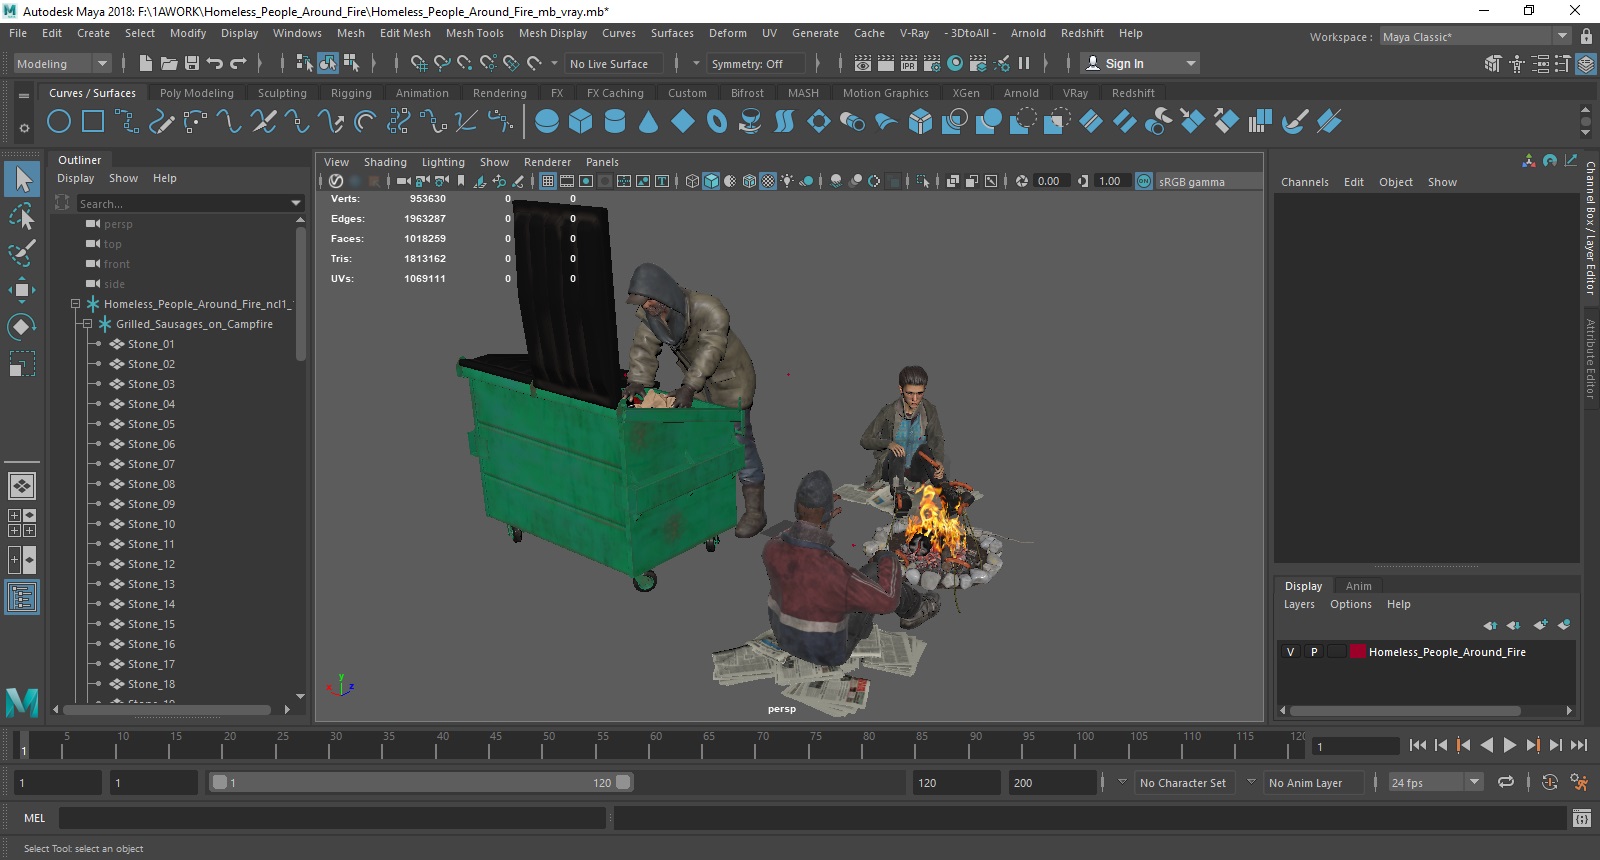The image size is (1600, 860).
Task: Activate the Select tool in the toolbox
Action: pos(22,179)
